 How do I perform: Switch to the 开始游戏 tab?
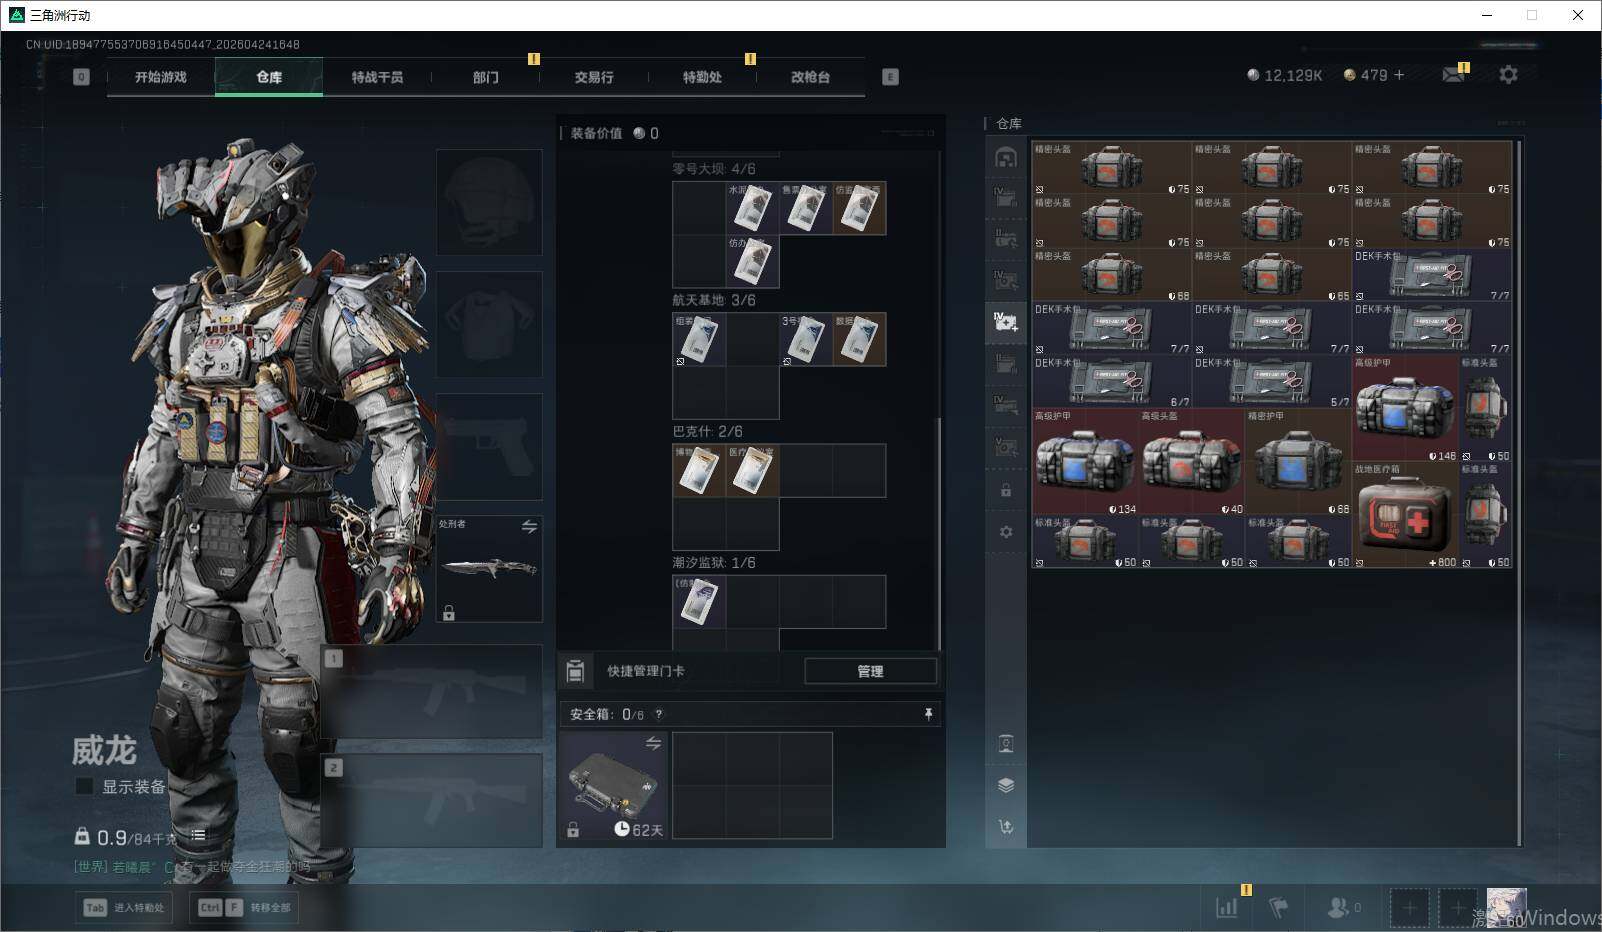click(161, 77)
